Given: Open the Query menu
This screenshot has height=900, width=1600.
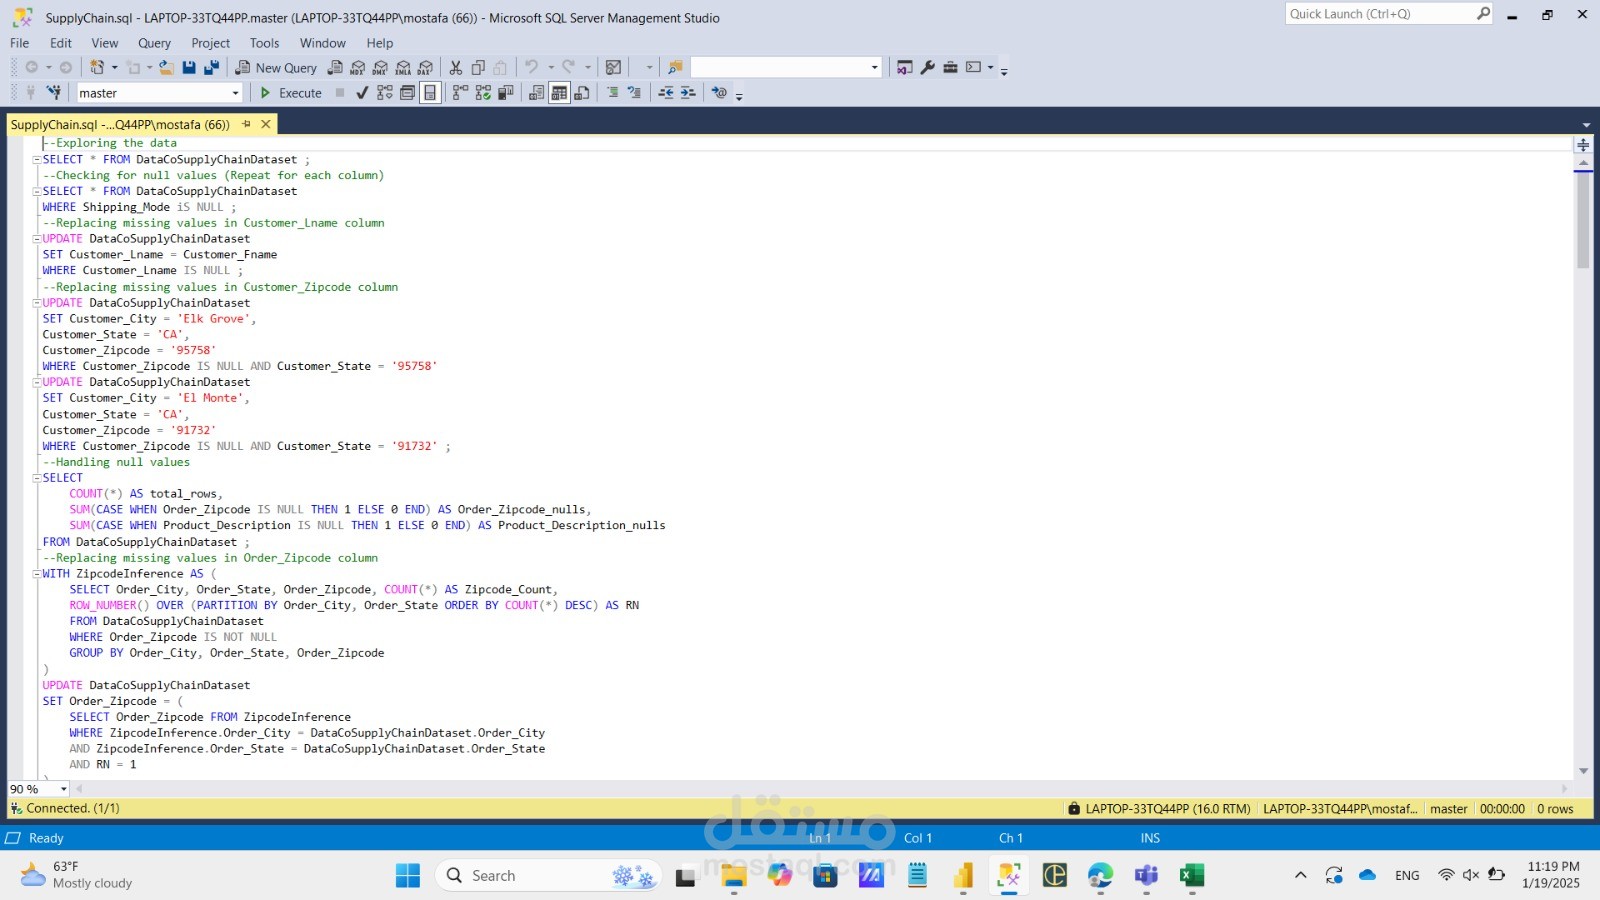Looking at the screenshot, I should coord(153,43).
